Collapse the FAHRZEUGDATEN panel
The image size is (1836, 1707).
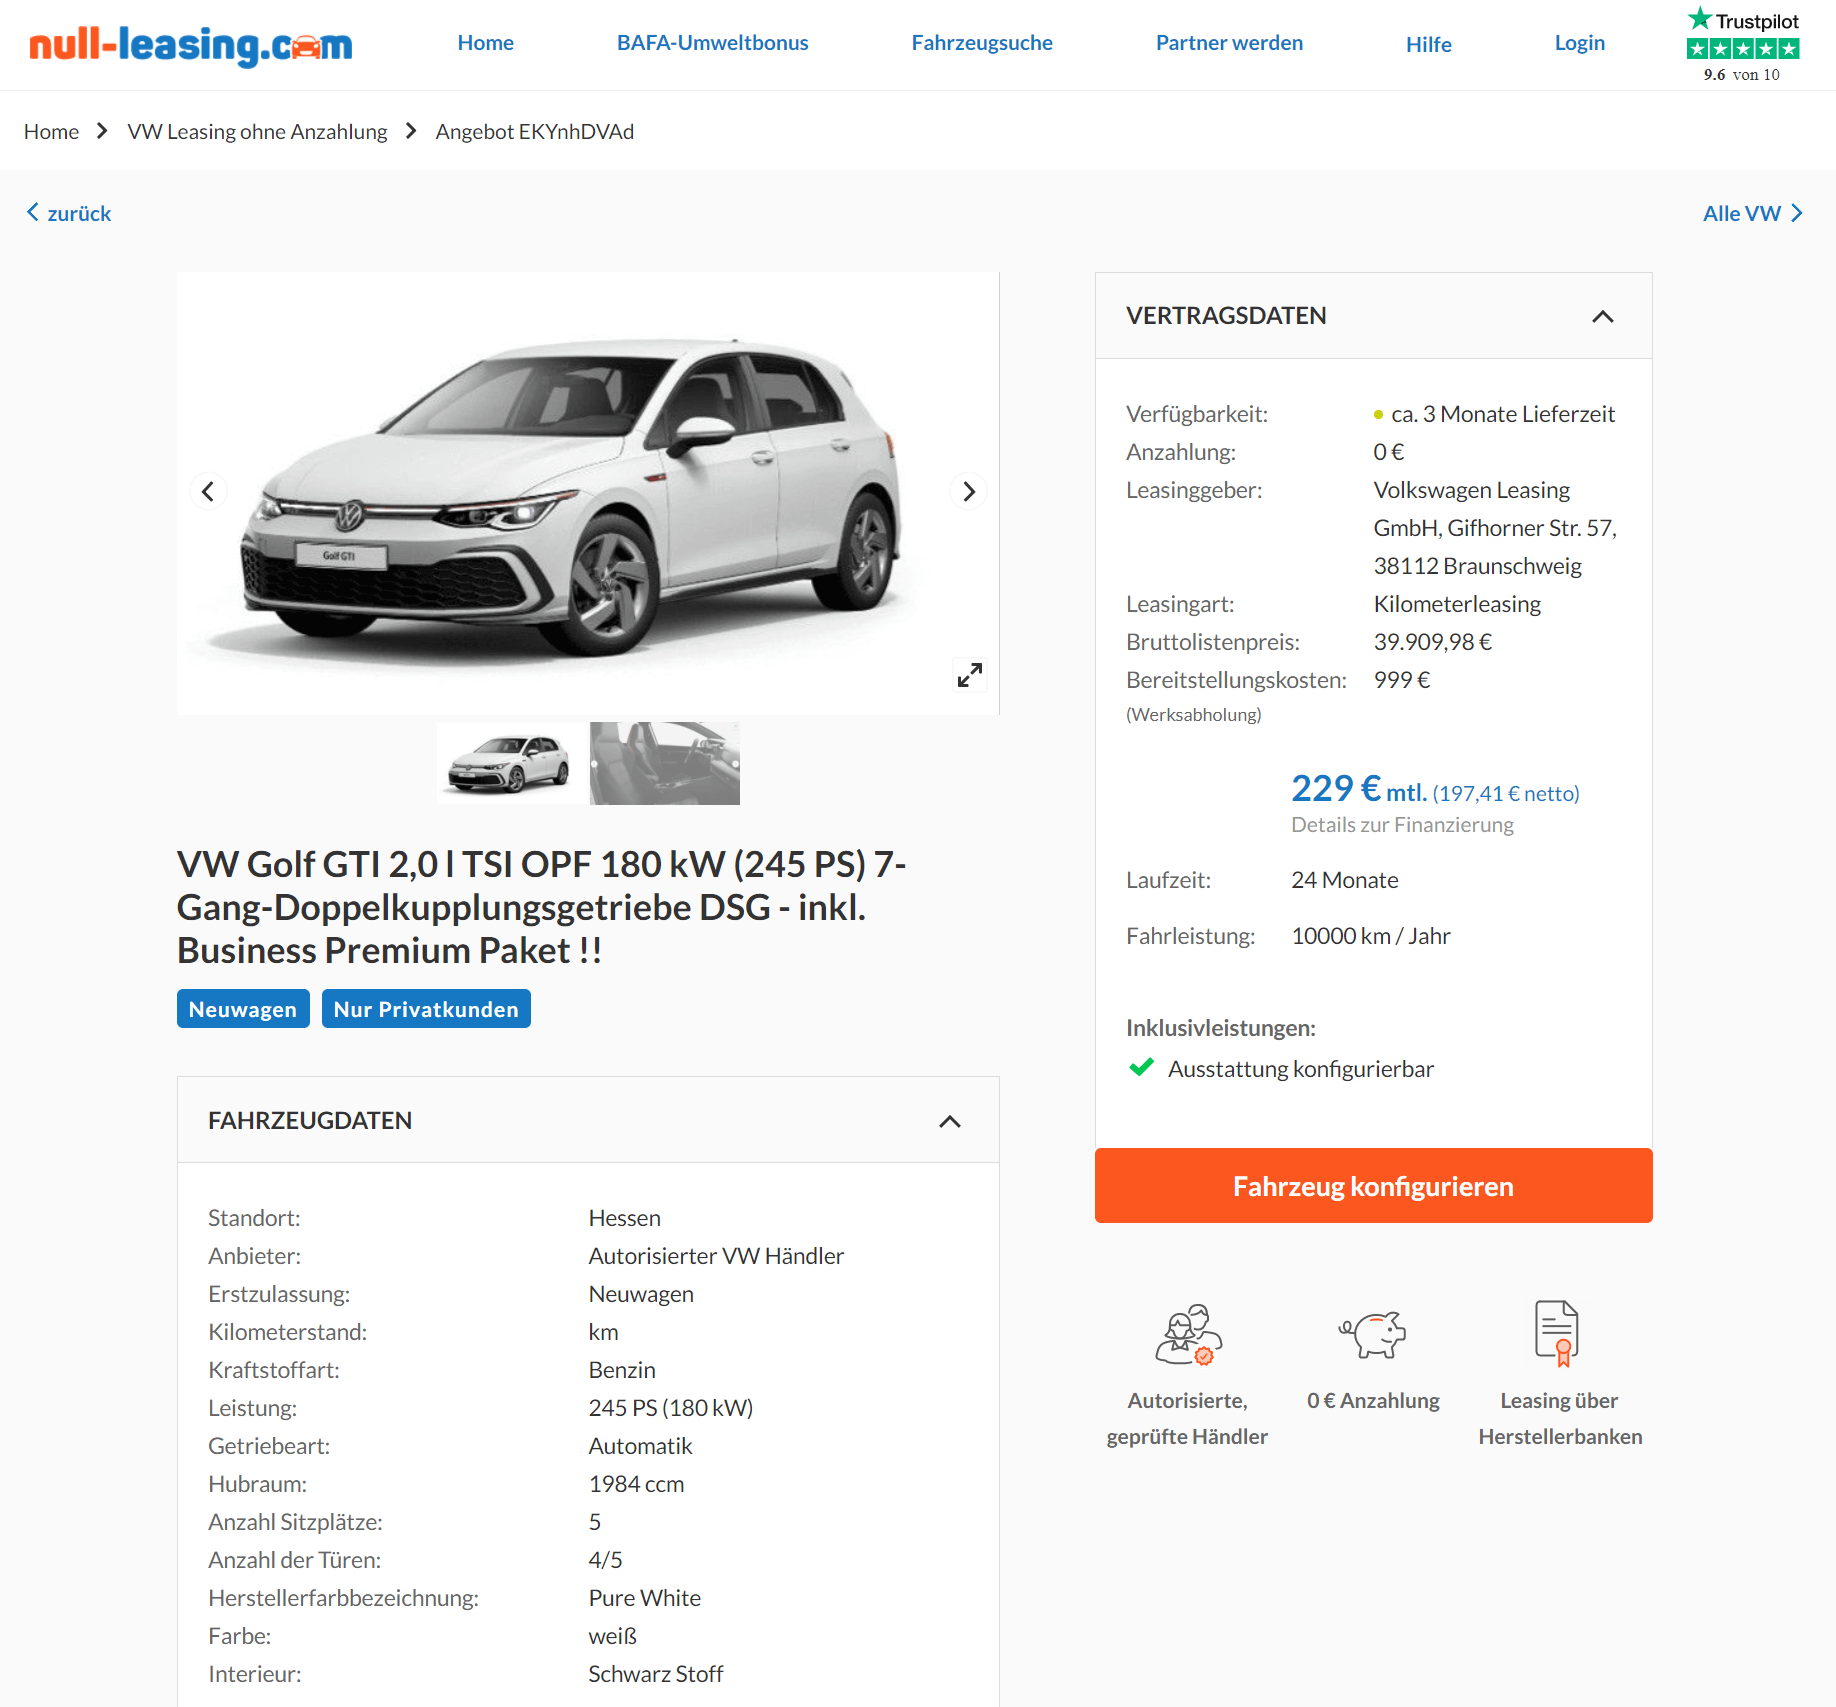click(950, 1121)
